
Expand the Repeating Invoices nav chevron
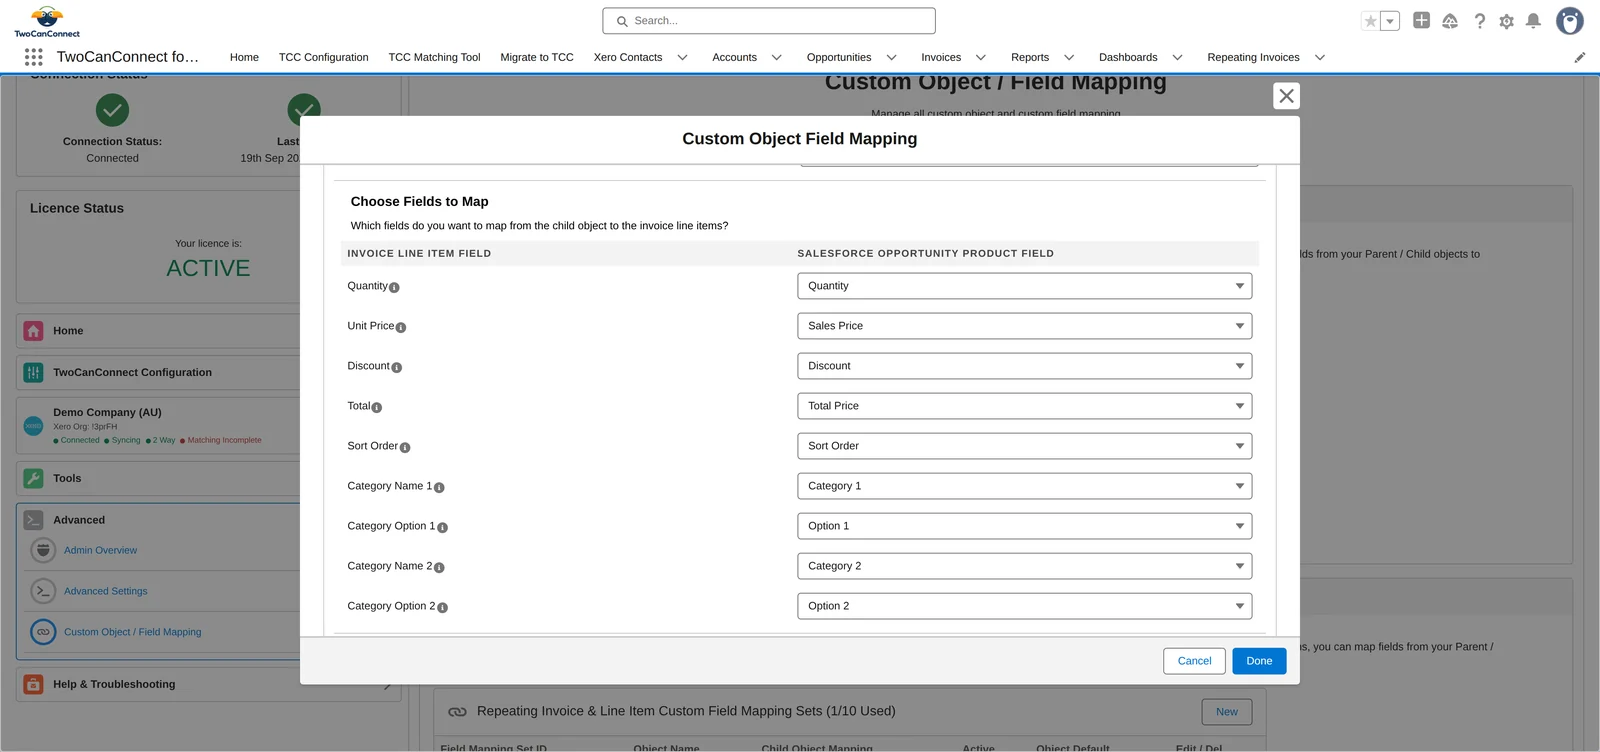point(1320,58)
